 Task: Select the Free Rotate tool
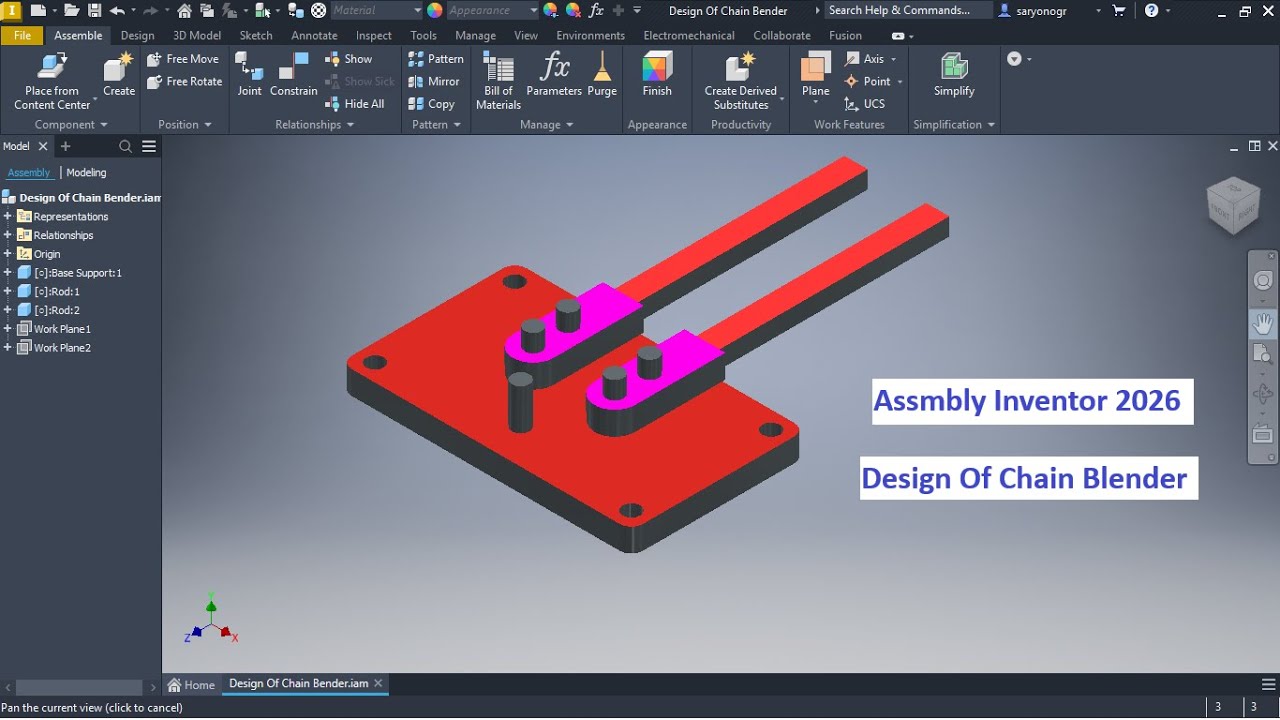(x=185, y=82)
